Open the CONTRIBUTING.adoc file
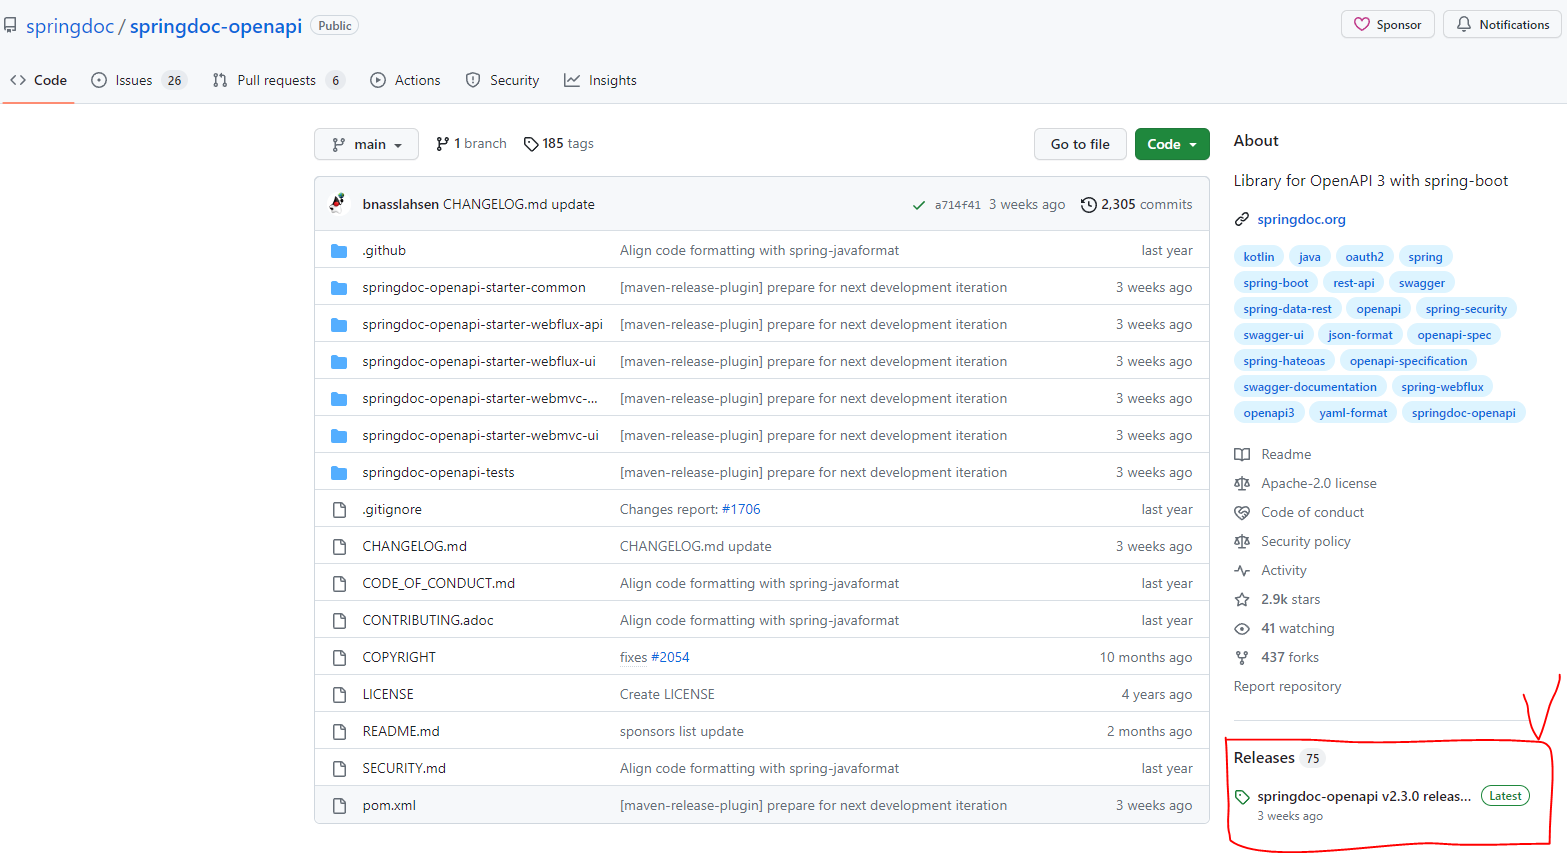1567x853 pixels. (428, 621)
